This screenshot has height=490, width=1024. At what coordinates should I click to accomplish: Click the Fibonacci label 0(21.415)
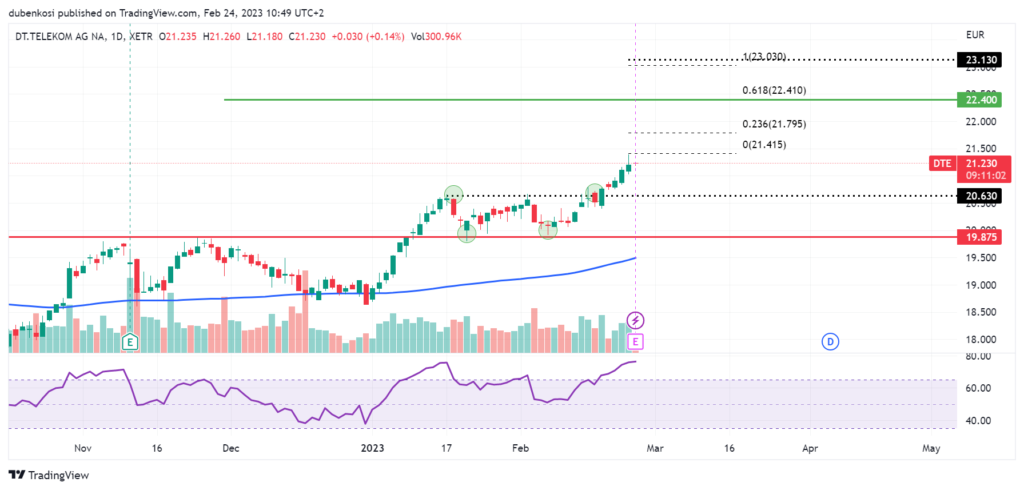(x=764, y=145)
